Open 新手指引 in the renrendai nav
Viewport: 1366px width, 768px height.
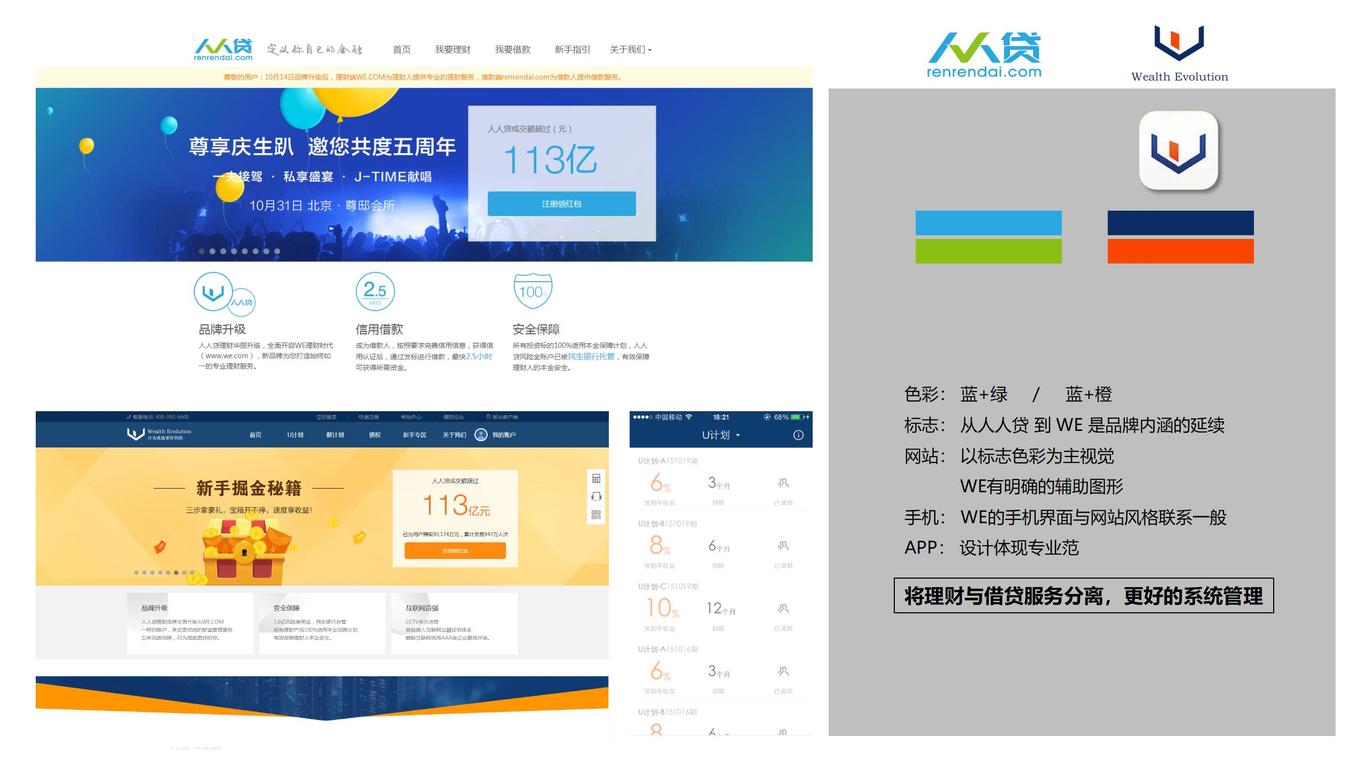[x=572, y=49]
